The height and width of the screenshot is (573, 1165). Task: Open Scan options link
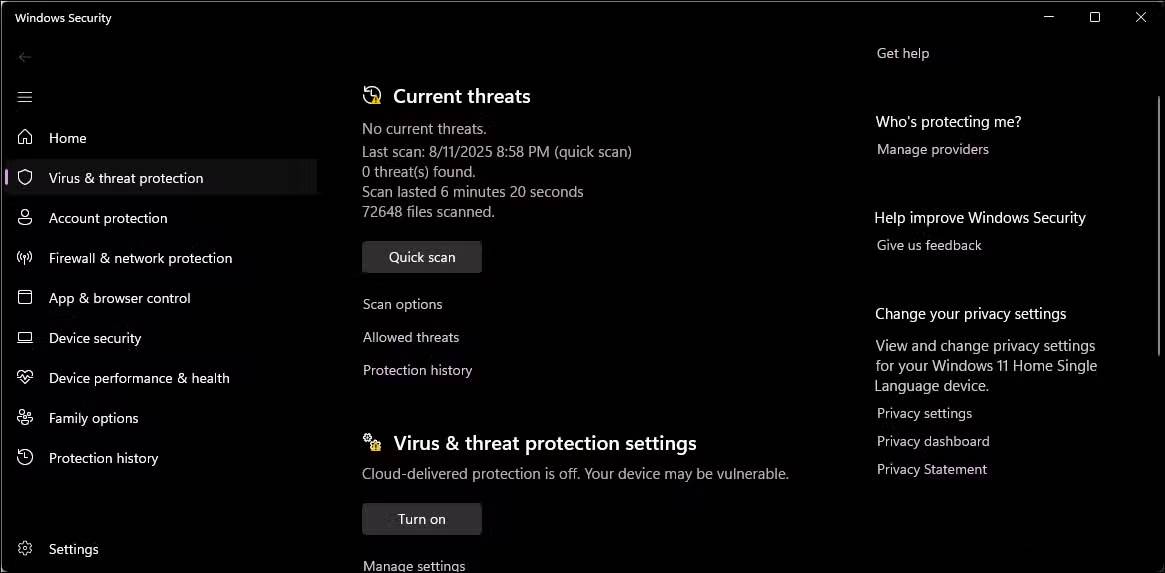pos(402,304)
